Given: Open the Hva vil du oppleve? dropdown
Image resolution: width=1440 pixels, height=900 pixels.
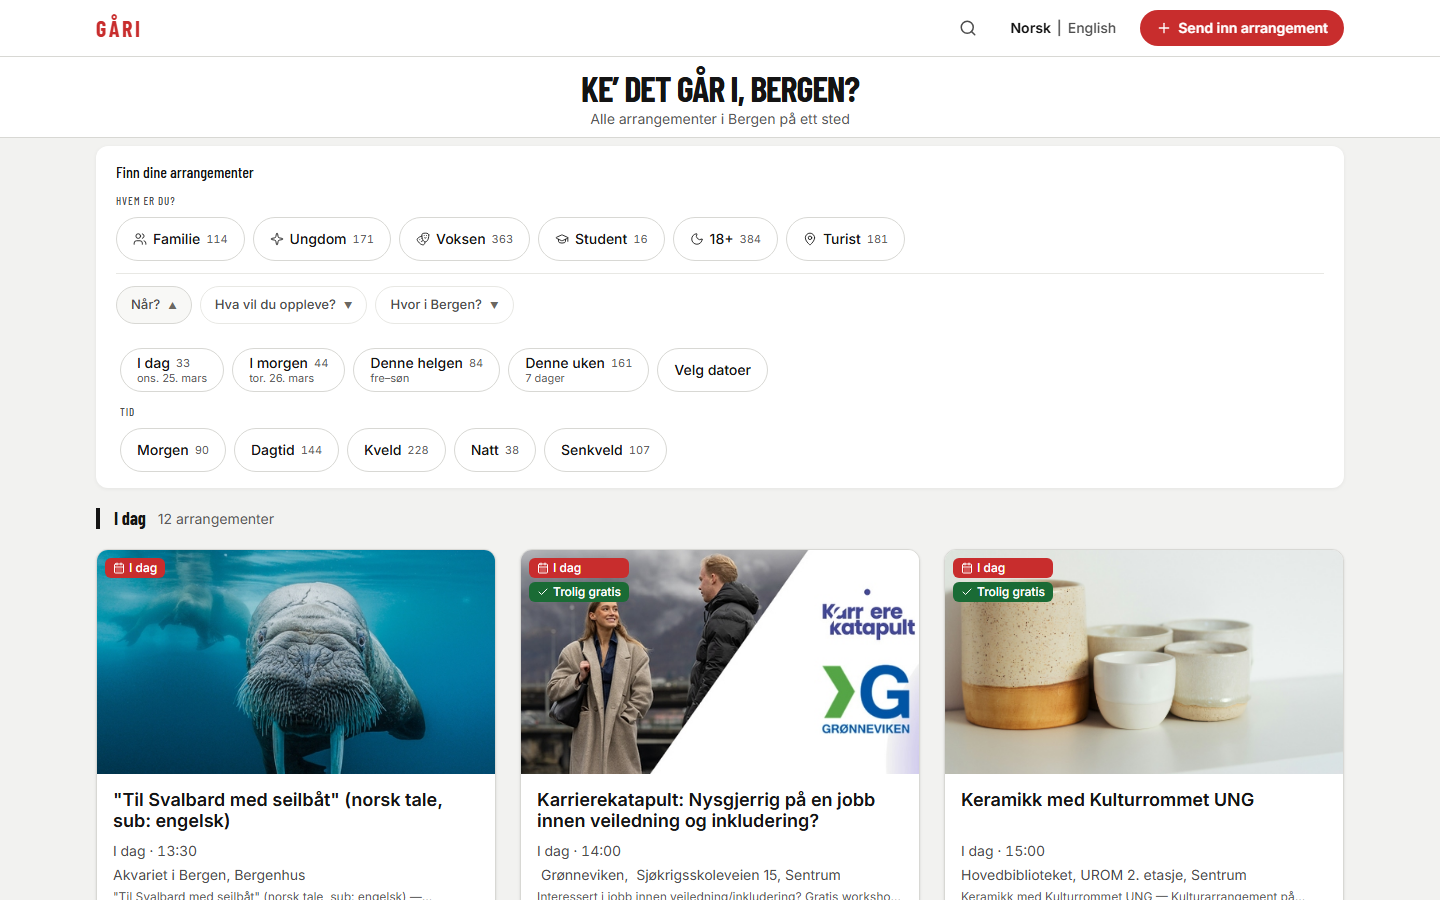Looking at the screenshot, I should (283, 305).
